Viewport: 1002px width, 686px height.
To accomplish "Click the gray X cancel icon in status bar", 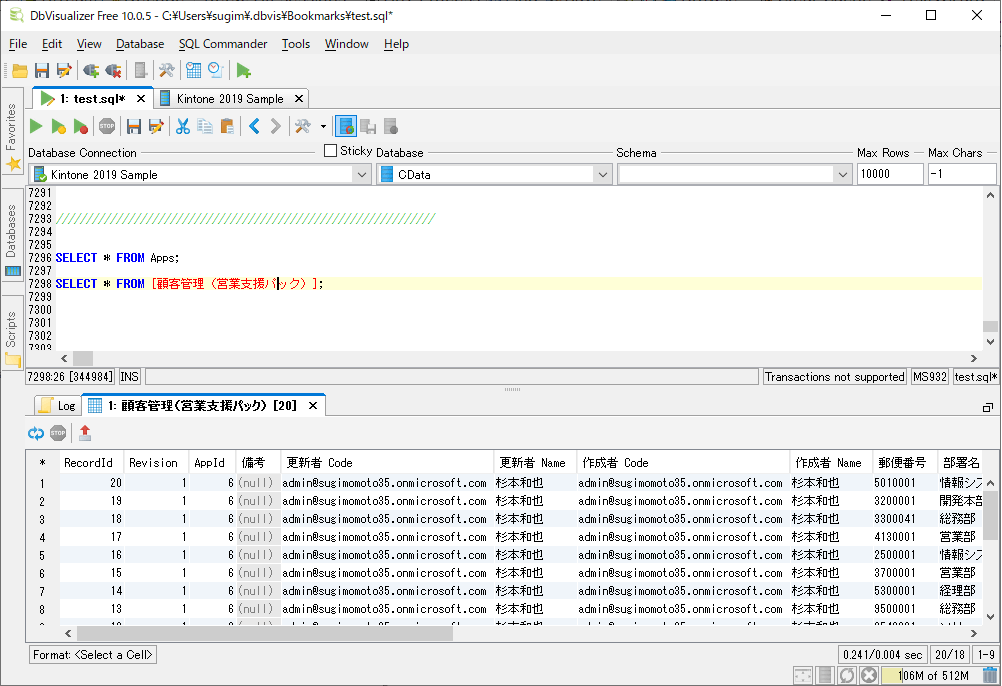I will 868,675.
